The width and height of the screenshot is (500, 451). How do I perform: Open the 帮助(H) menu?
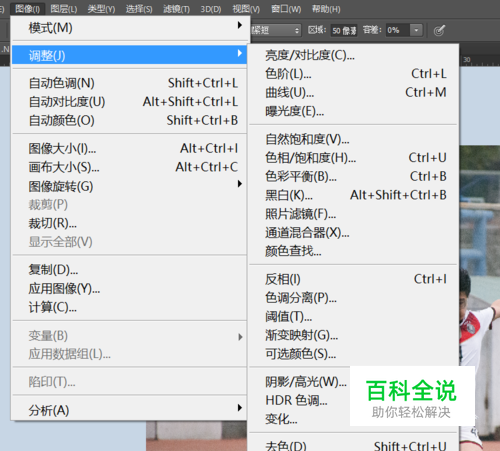(326, 9)
